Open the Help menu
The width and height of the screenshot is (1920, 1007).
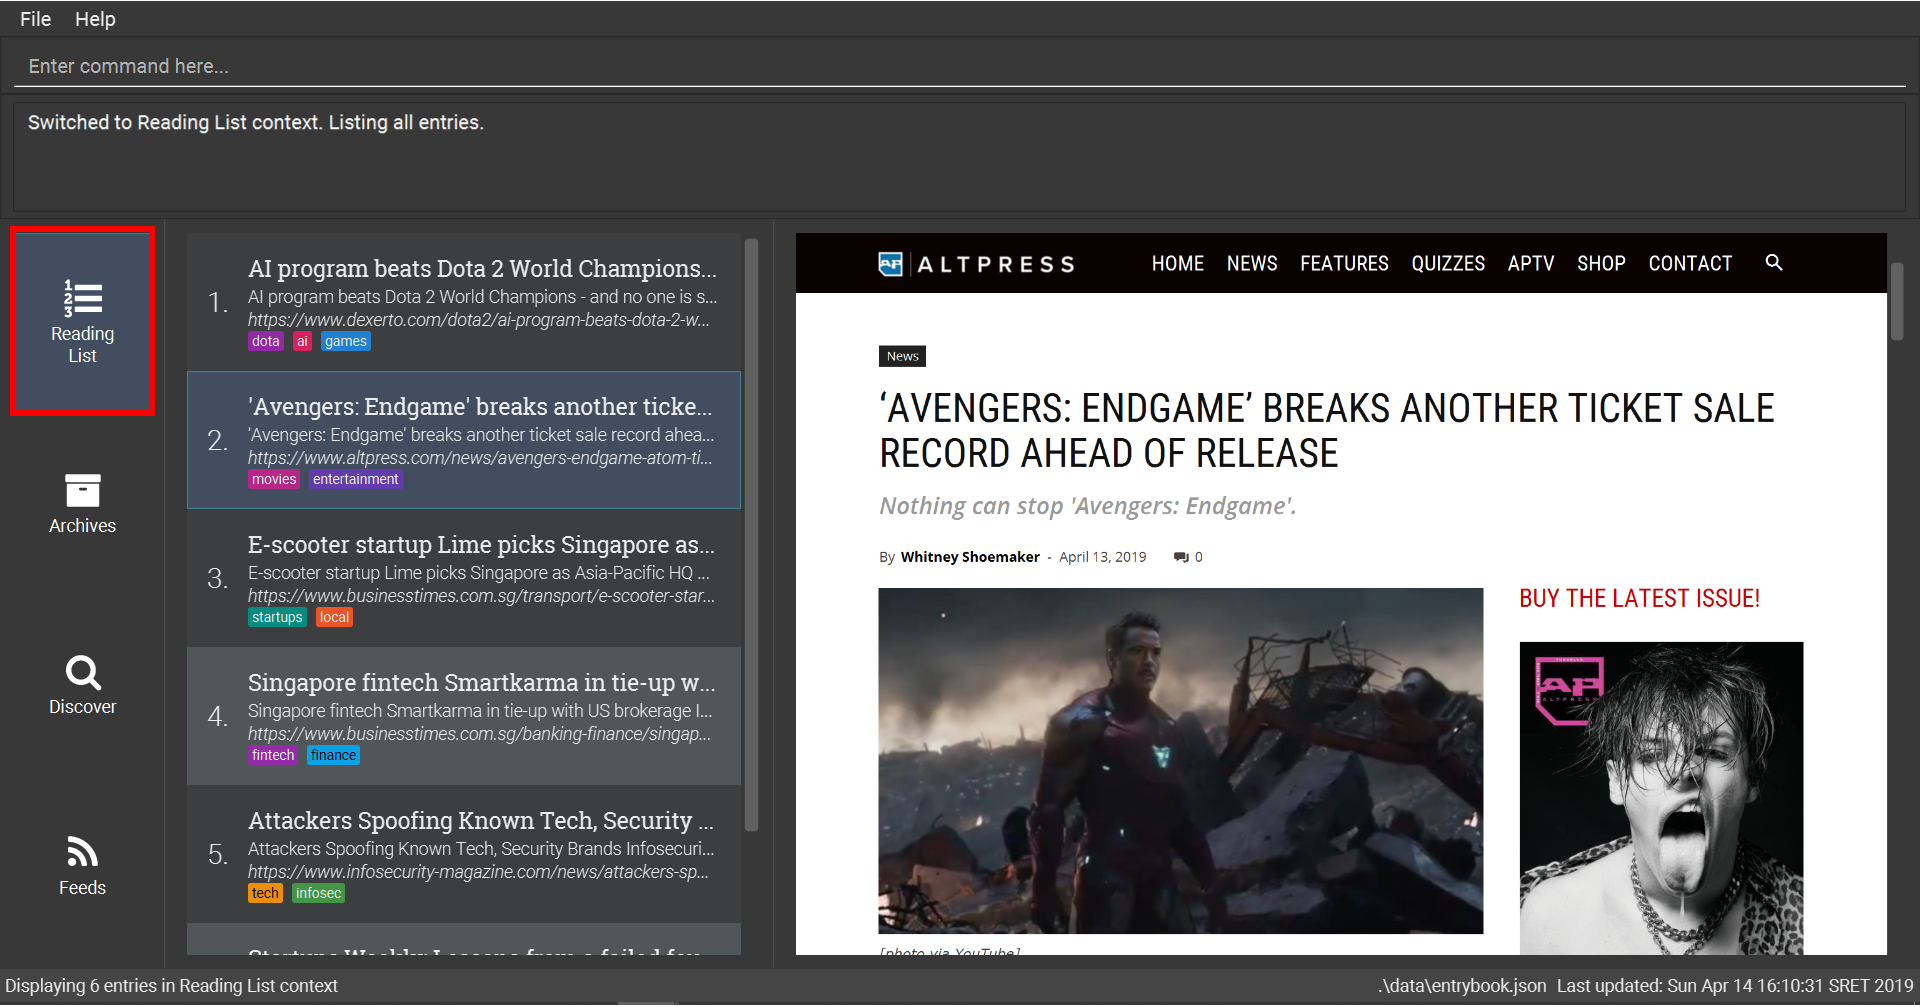[95, 19]
